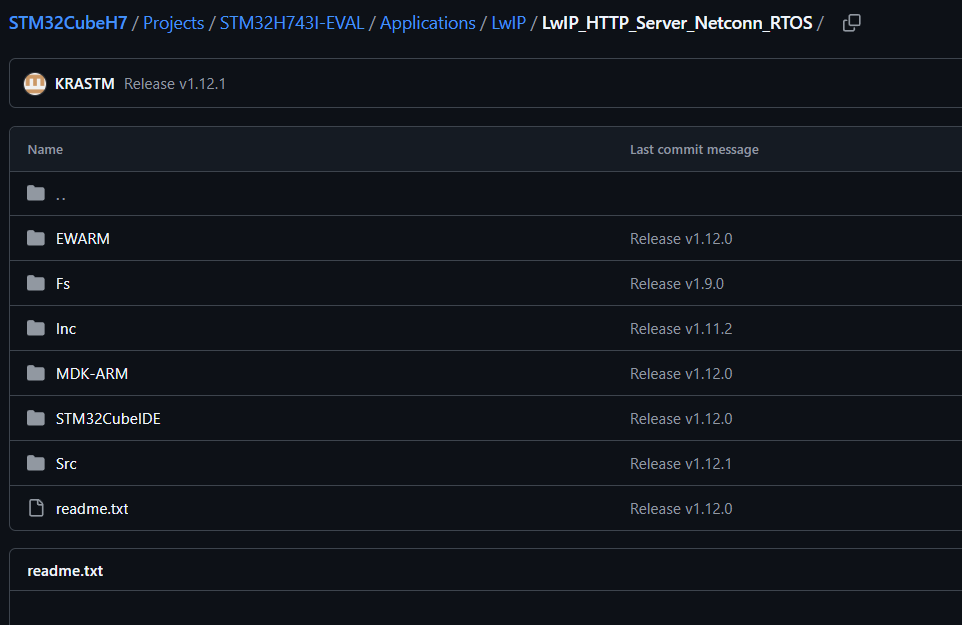Click the Name column header

45,150
